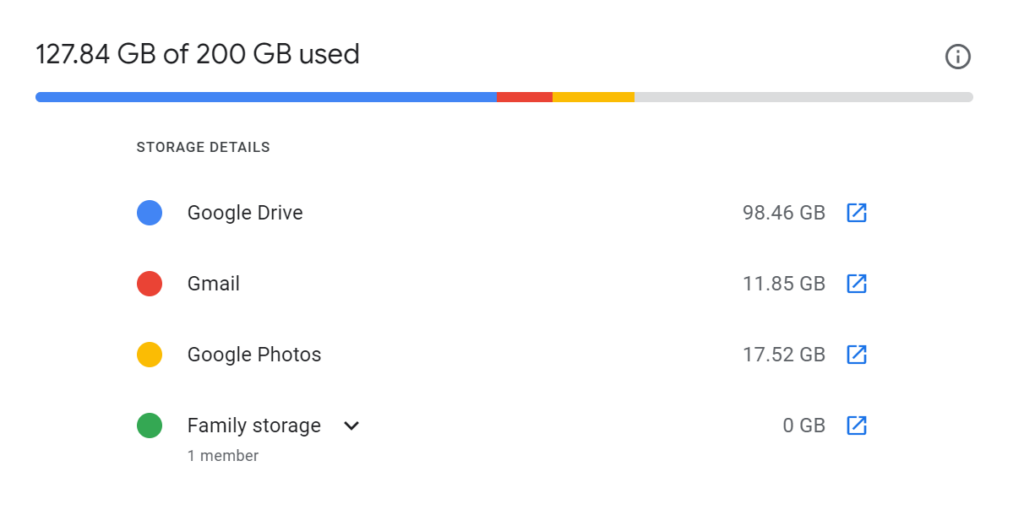Click the blue segment of storage bar
Image resolution: width=1024 pixels, height=515 pixels.
coord(266,97)
